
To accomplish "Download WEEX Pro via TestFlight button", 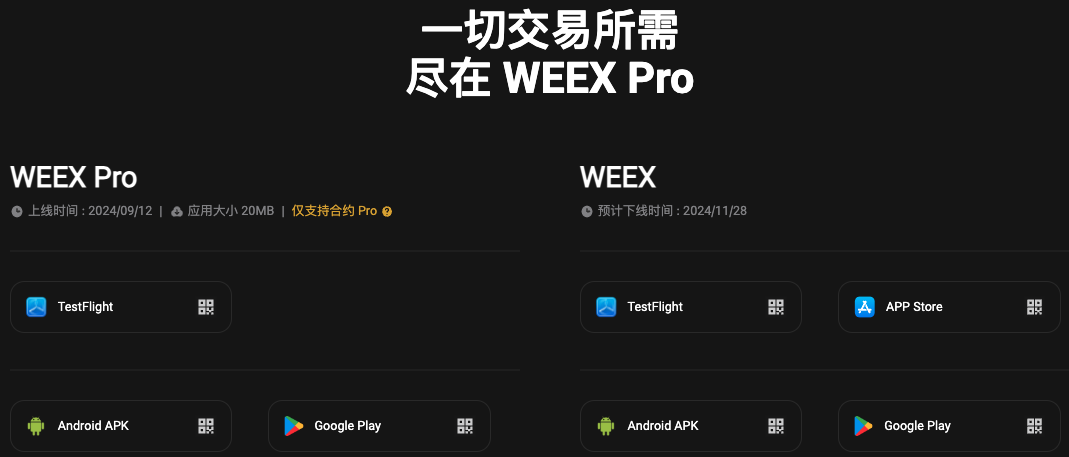I will [x=121, y=307].
